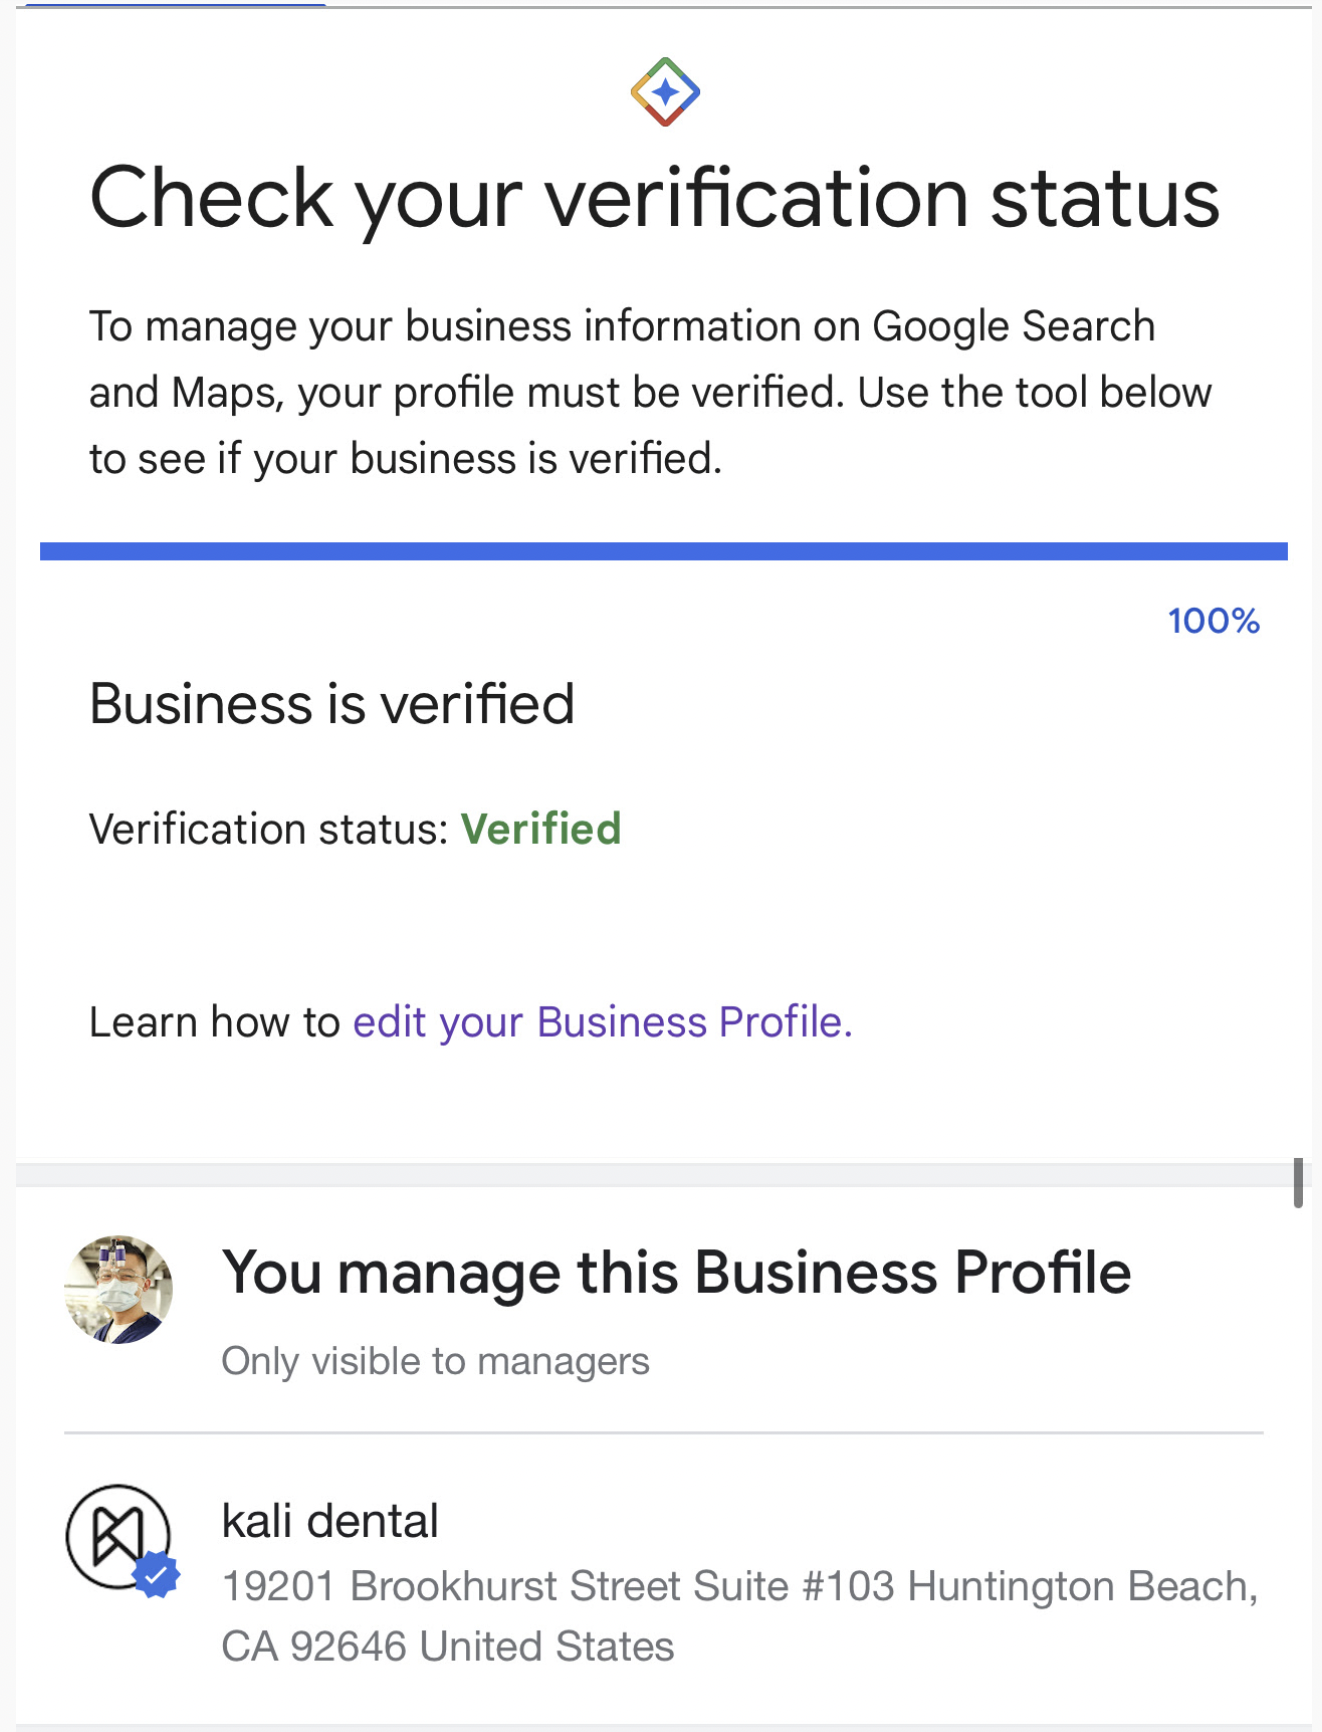Click the gray divider band above profile card
The image size is (1322, 1732).
[650, 1174]
